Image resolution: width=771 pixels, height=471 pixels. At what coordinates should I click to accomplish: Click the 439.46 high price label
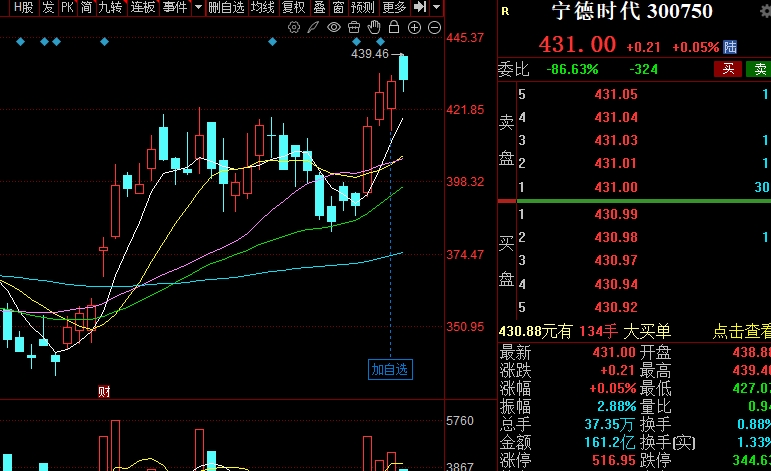[370, 54]
